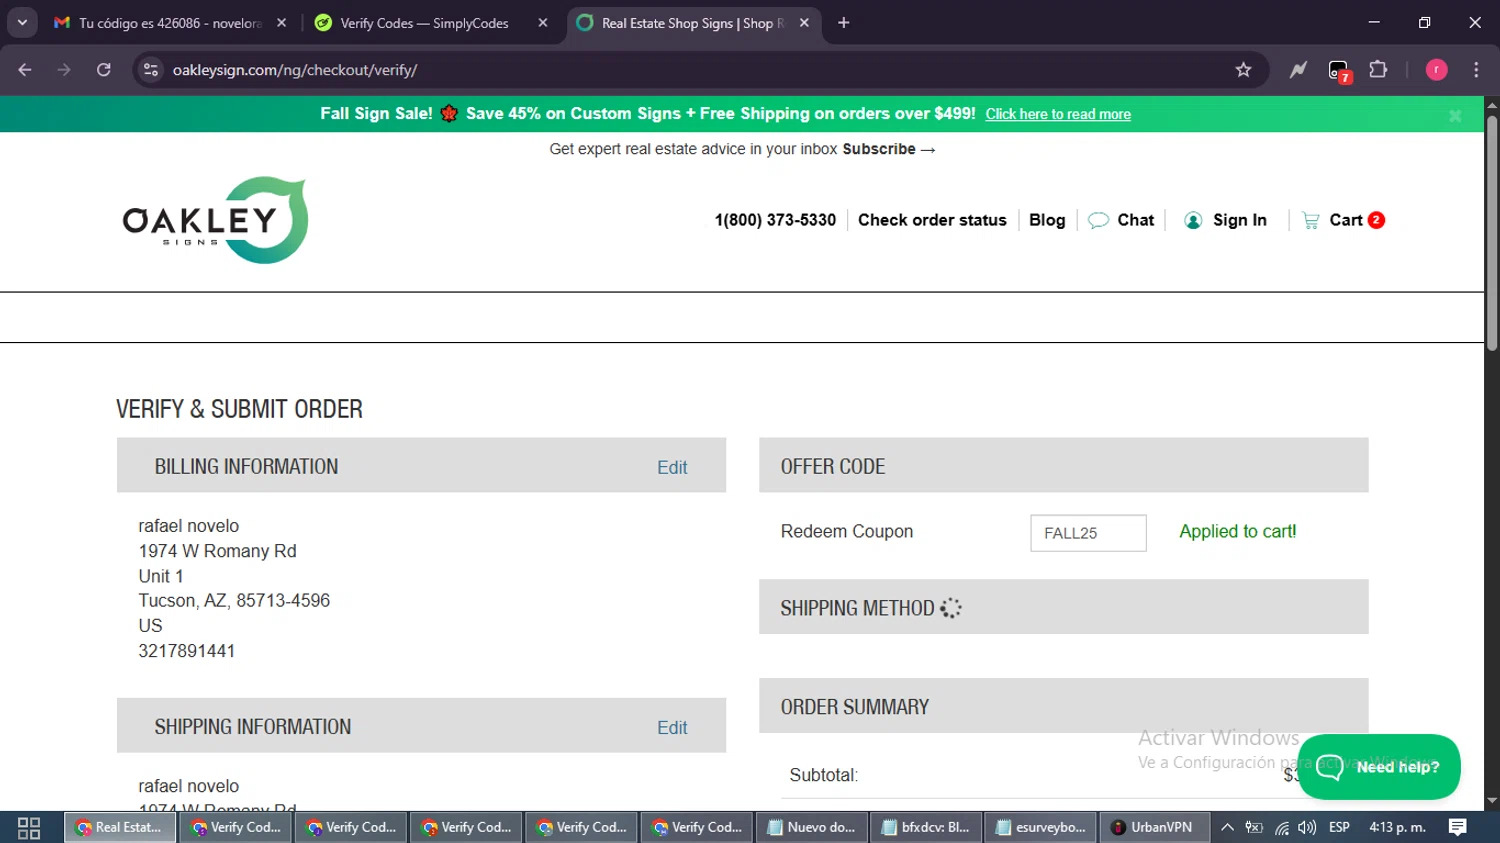Close the Verify Codes — SimplyCodes tab
Image resolution: width=1500 pixels, height=843 pixels.
542,23
